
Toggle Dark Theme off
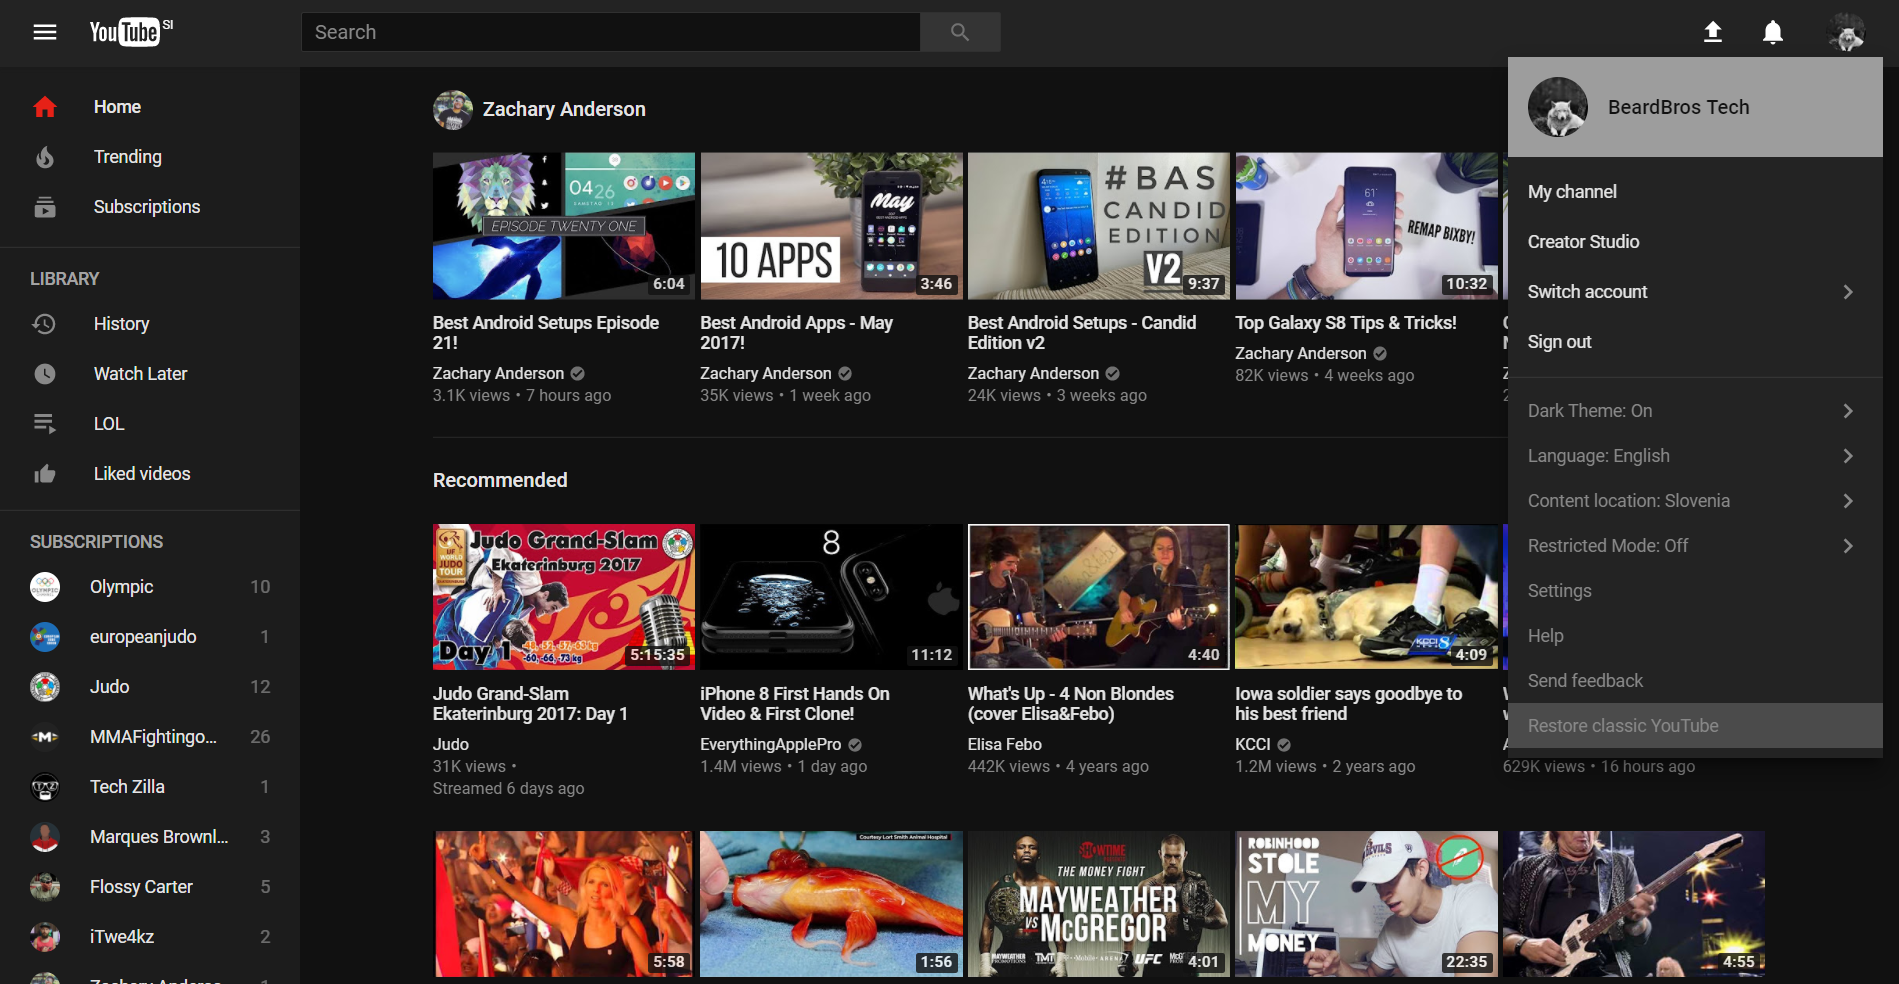pyautogui.click(x=1690, y=410)
